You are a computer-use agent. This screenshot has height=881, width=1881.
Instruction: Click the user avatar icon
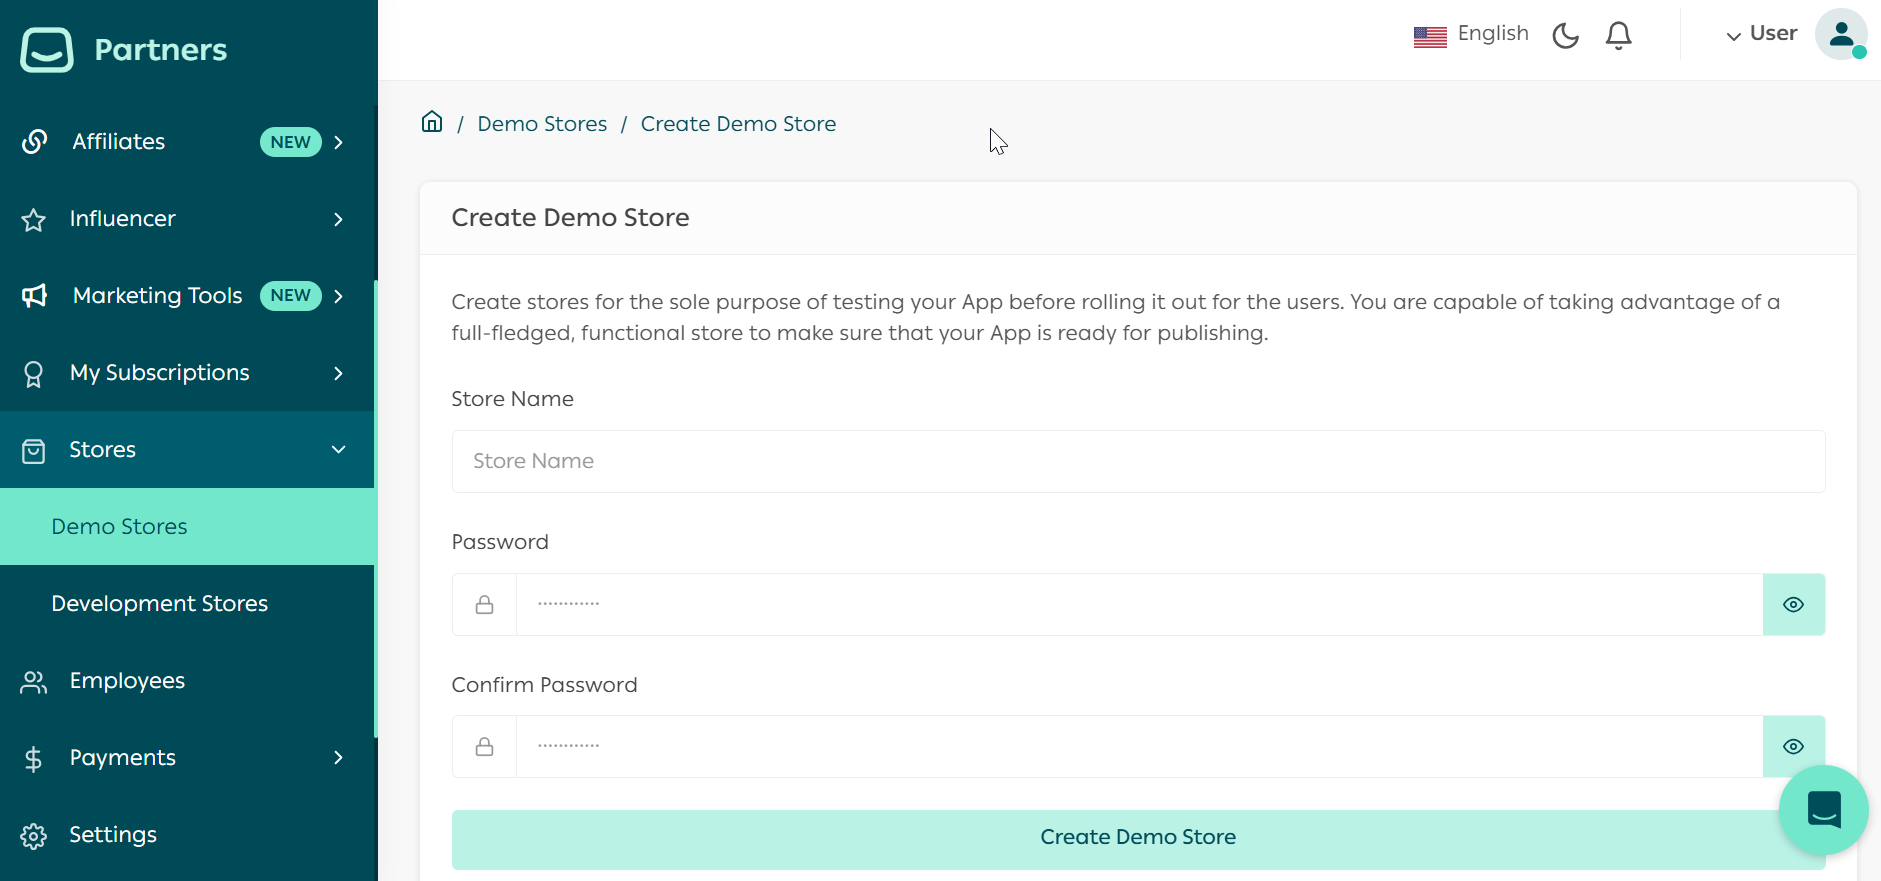point(1841,34)
